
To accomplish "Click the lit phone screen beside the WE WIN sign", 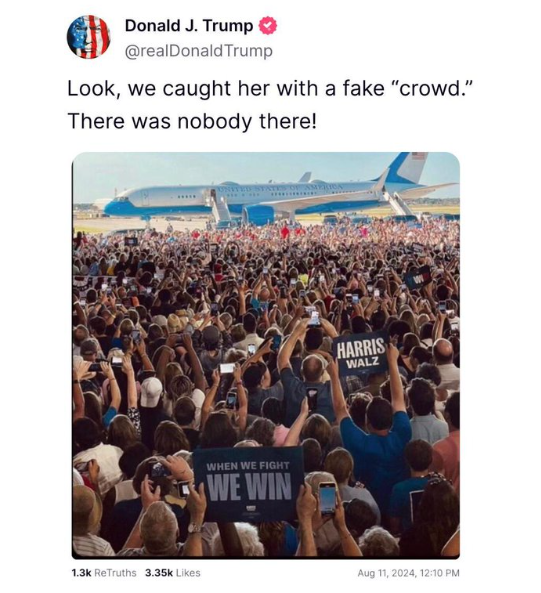I will 327,498.
